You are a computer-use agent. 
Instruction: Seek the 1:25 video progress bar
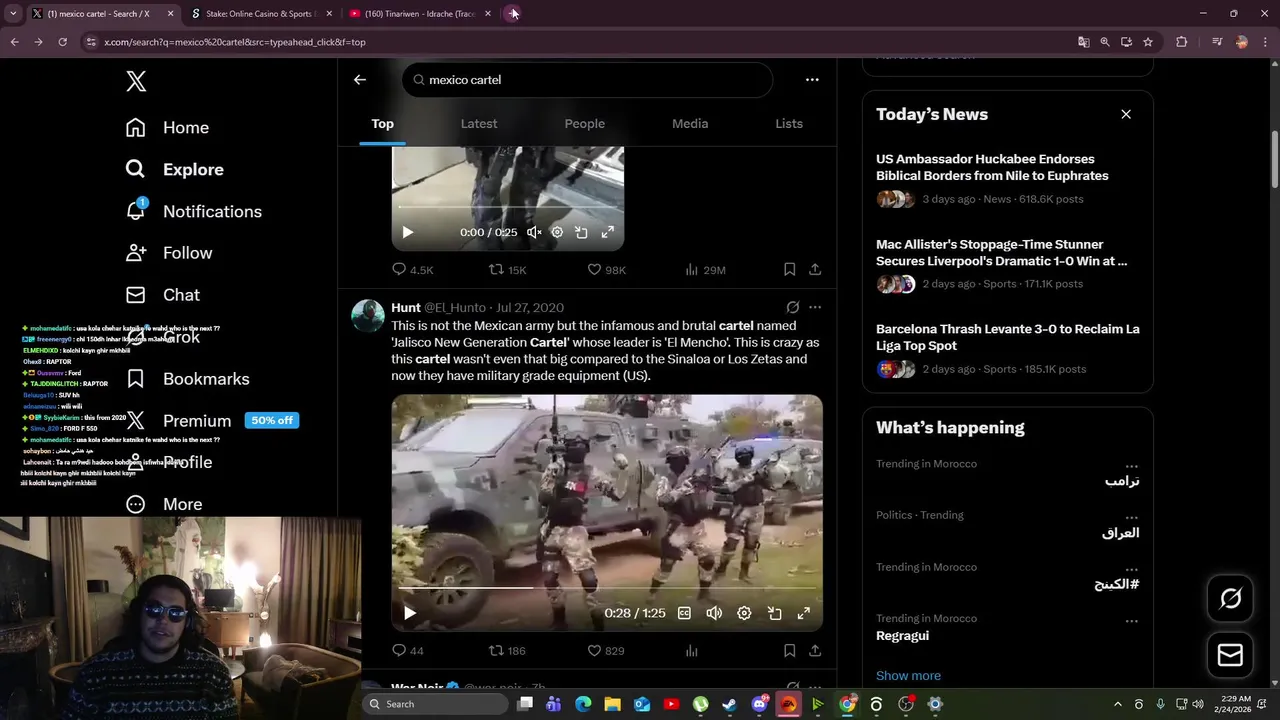click(x=607, y=588)
